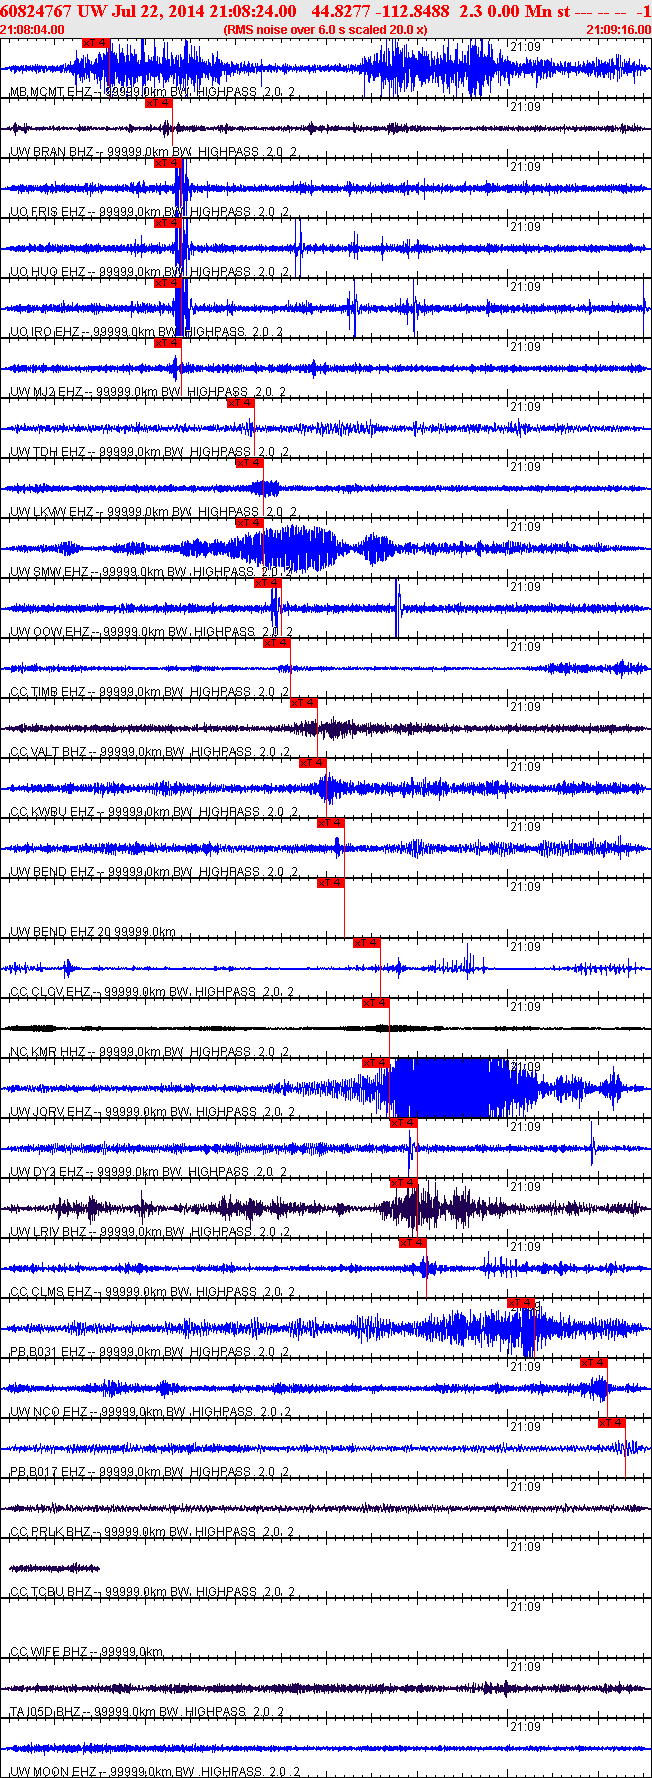Select the red pick marker on CC VALT trace

point(304,703)
